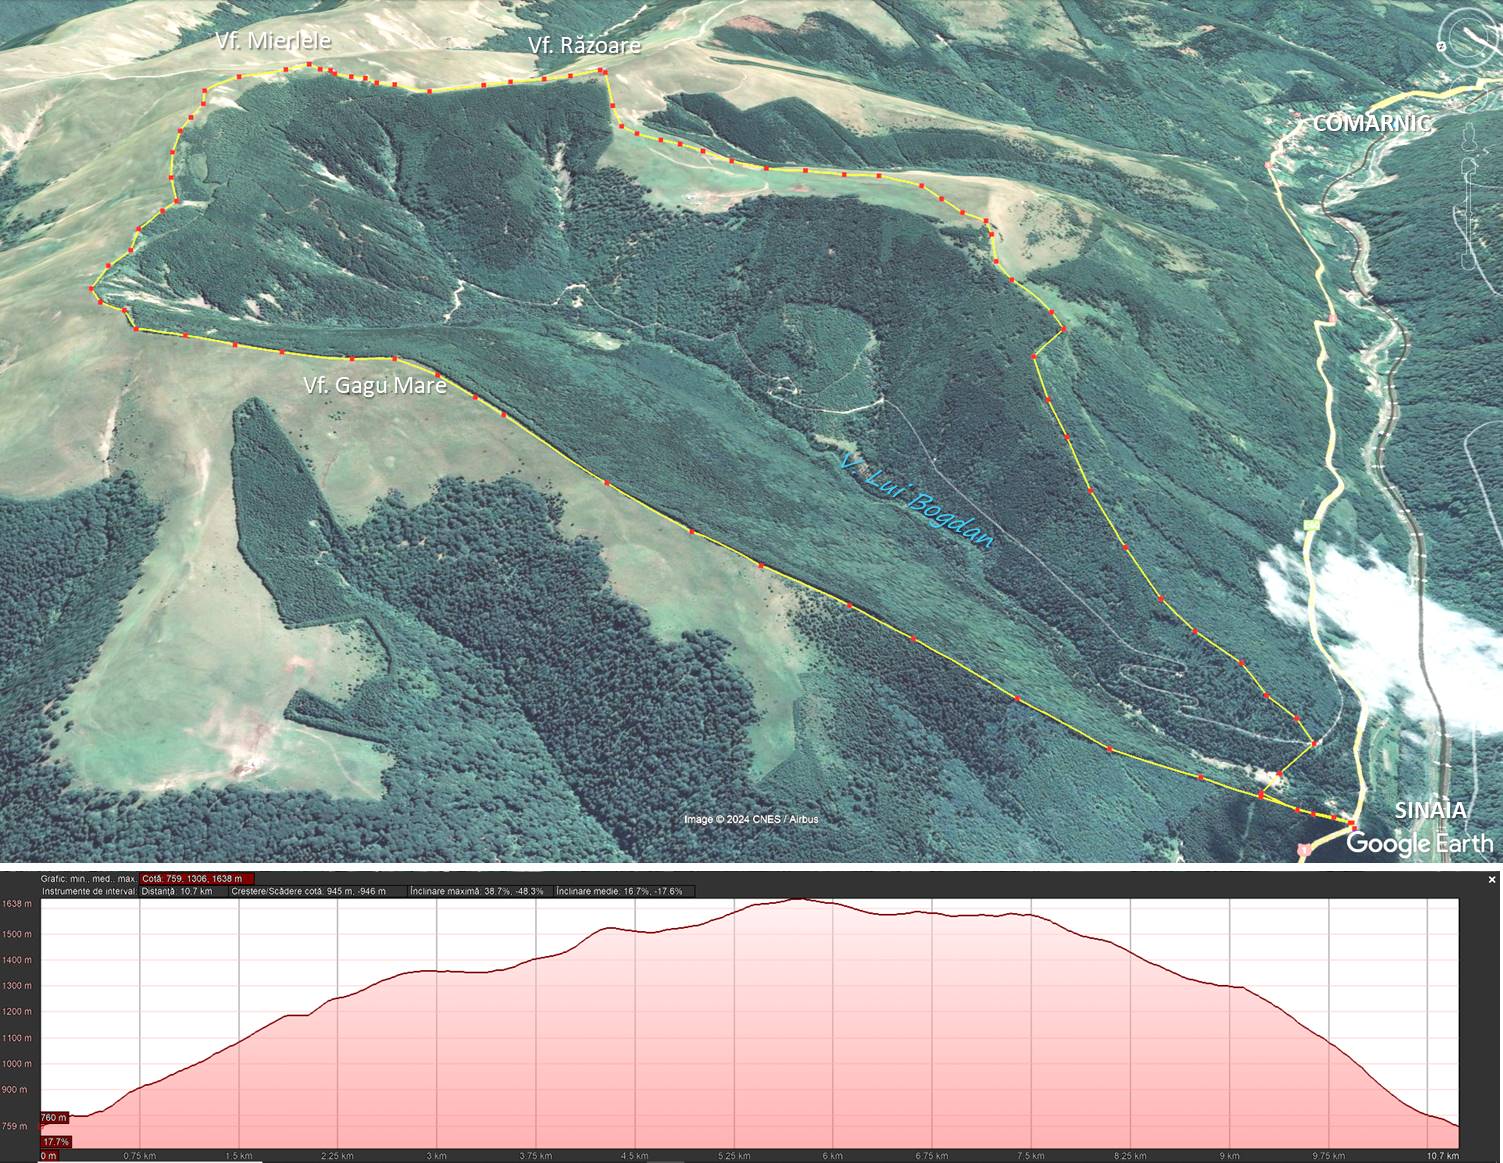
Task: Select the Vf. Răzoare peak label
Action: [584, 45]
